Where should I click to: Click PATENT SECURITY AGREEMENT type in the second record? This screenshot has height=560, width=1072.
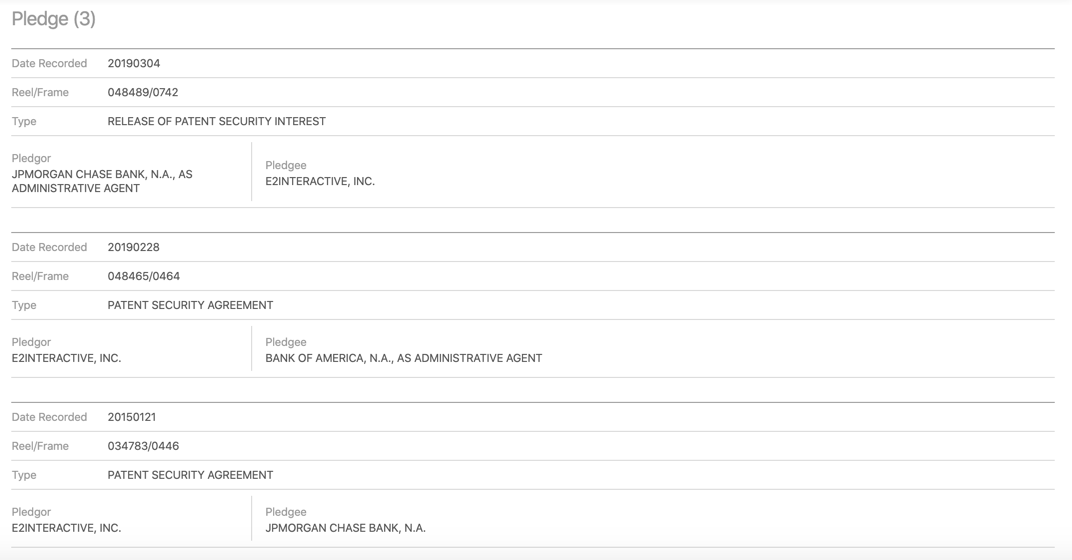point(190,305)
